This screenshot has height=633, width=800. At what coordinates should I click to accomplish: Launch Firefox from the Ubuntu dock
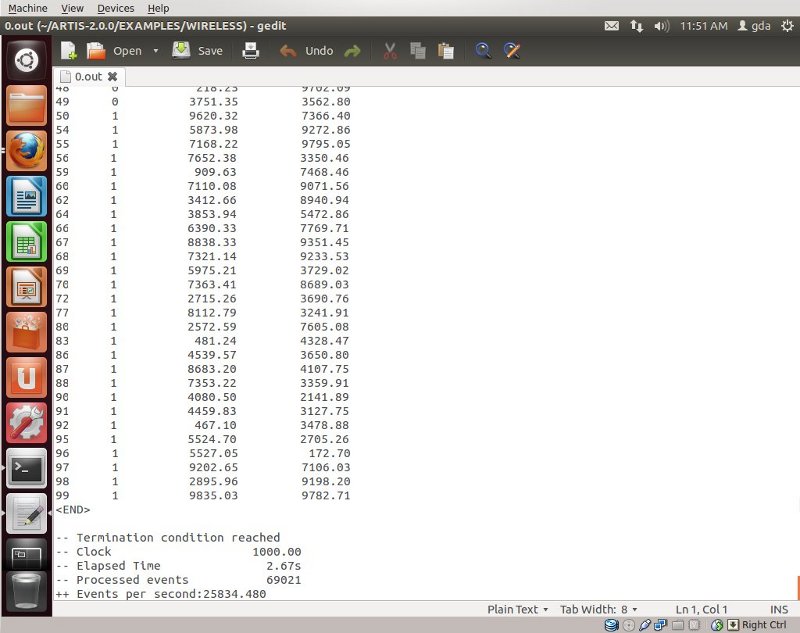pyautogui.click(x=27, y=150)
